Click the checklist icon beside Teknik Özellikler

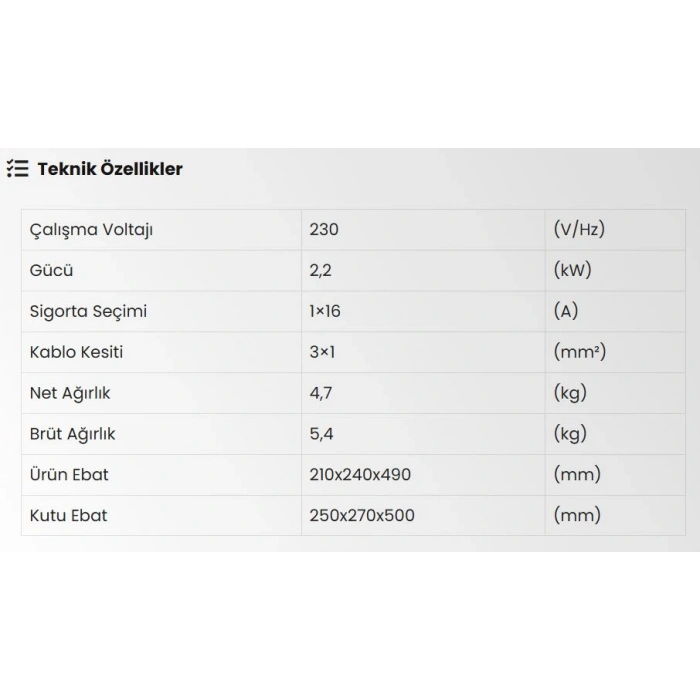pyautogui.click(x=17, y=168)
